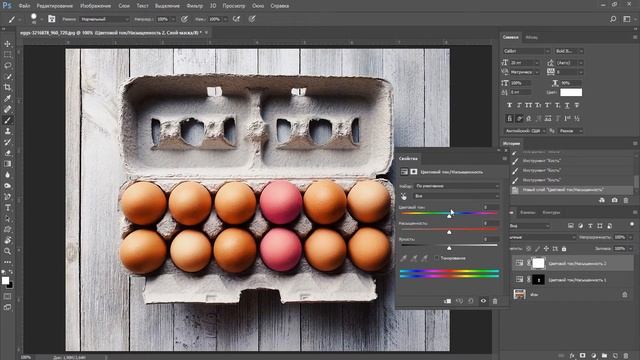Open the brush preset picker arrow

42,19
